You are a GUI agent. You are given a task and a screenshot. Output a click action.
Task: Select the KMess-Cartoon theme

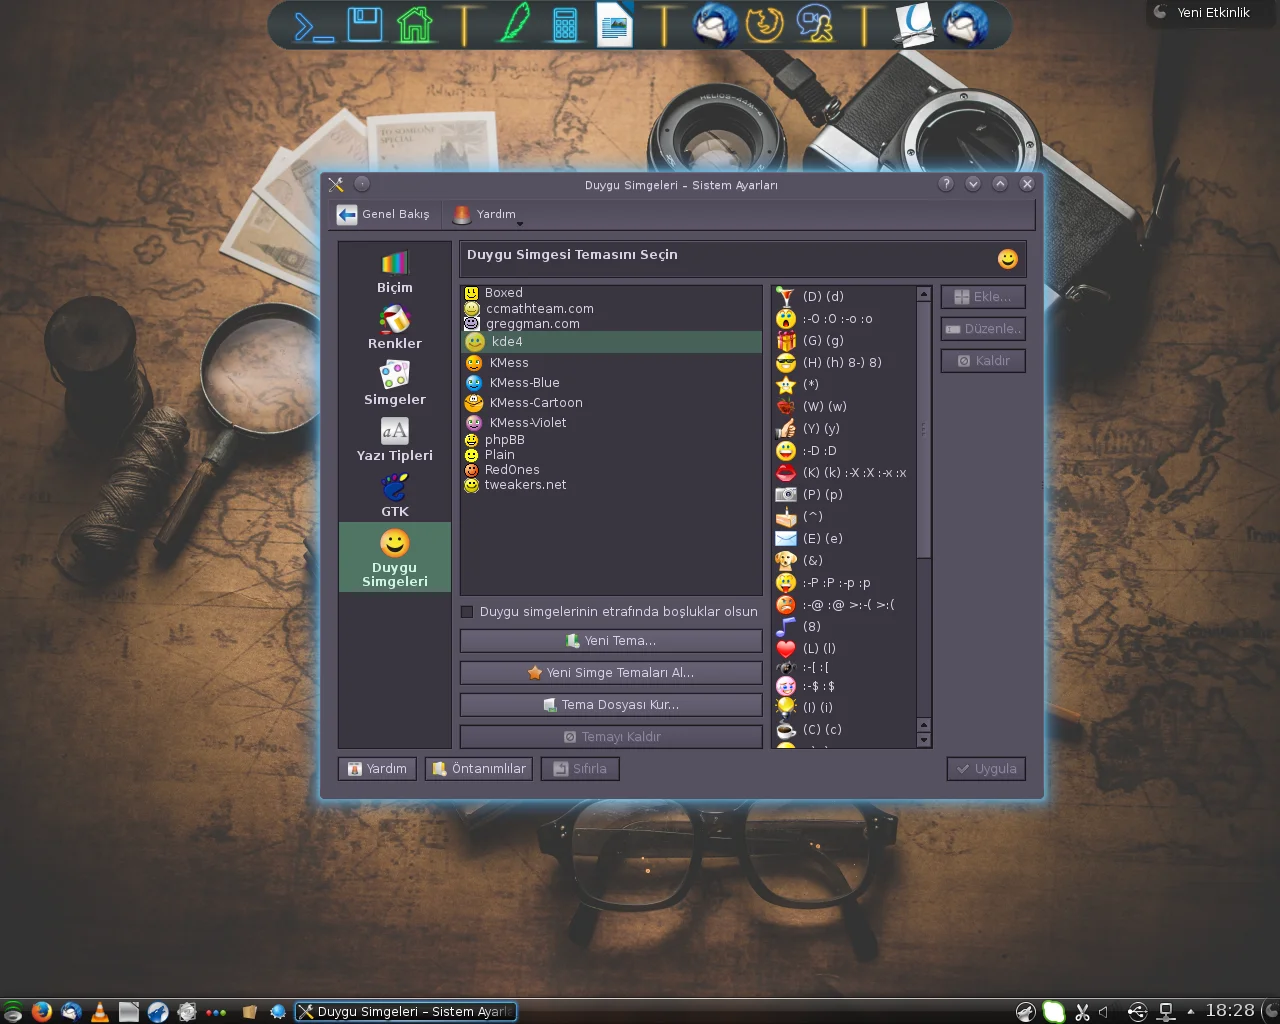click(x=535, y=403)
